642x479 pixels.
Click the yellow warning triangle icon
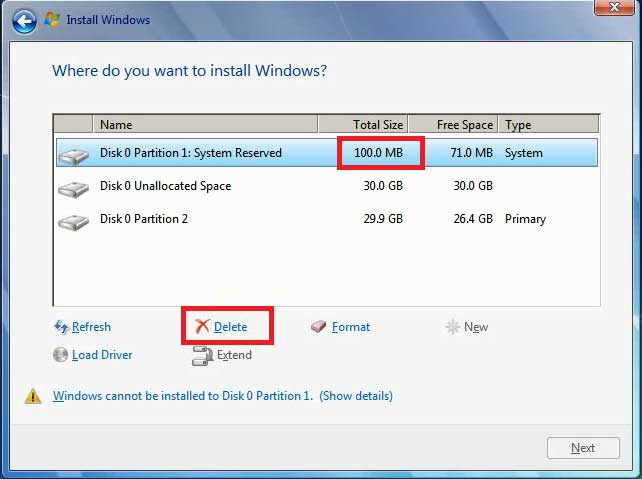click(33, 396)
